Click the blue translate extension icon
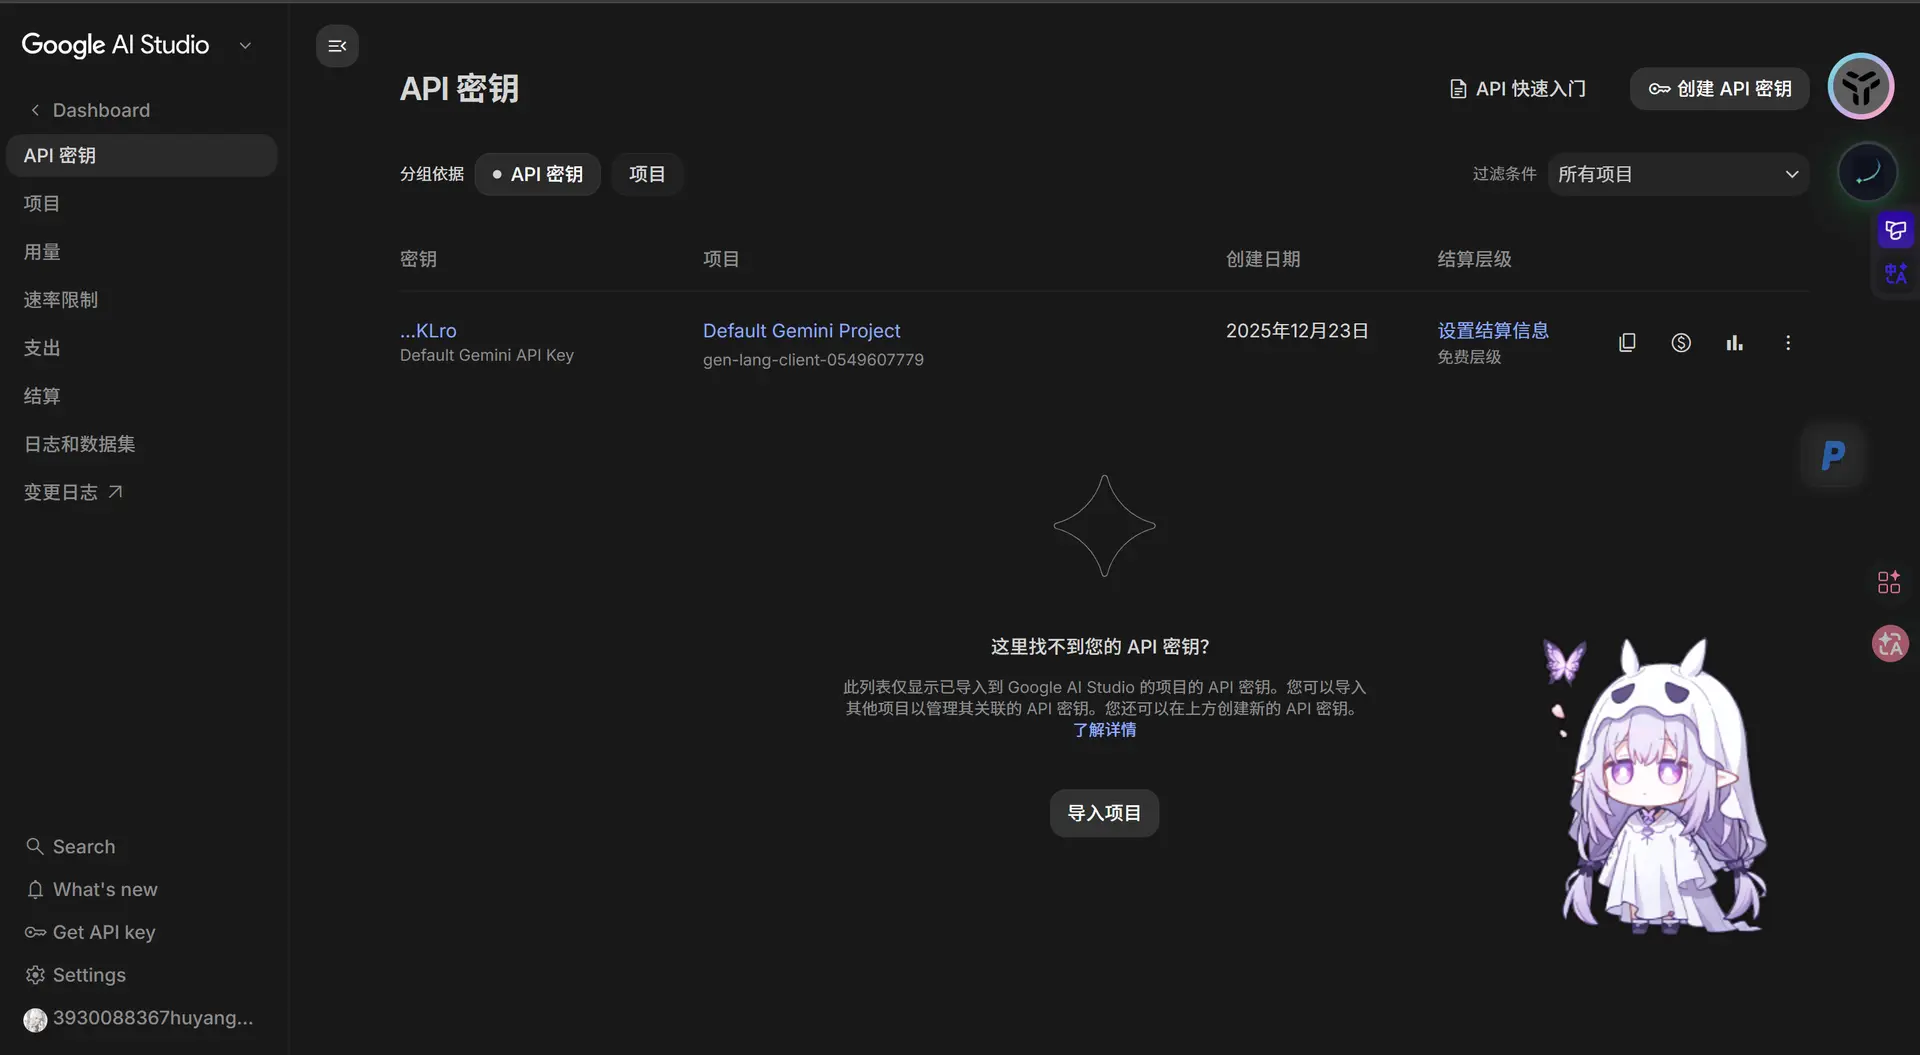The width and height of the screenshot is (1920, 1055). (x=1895, y=273)
